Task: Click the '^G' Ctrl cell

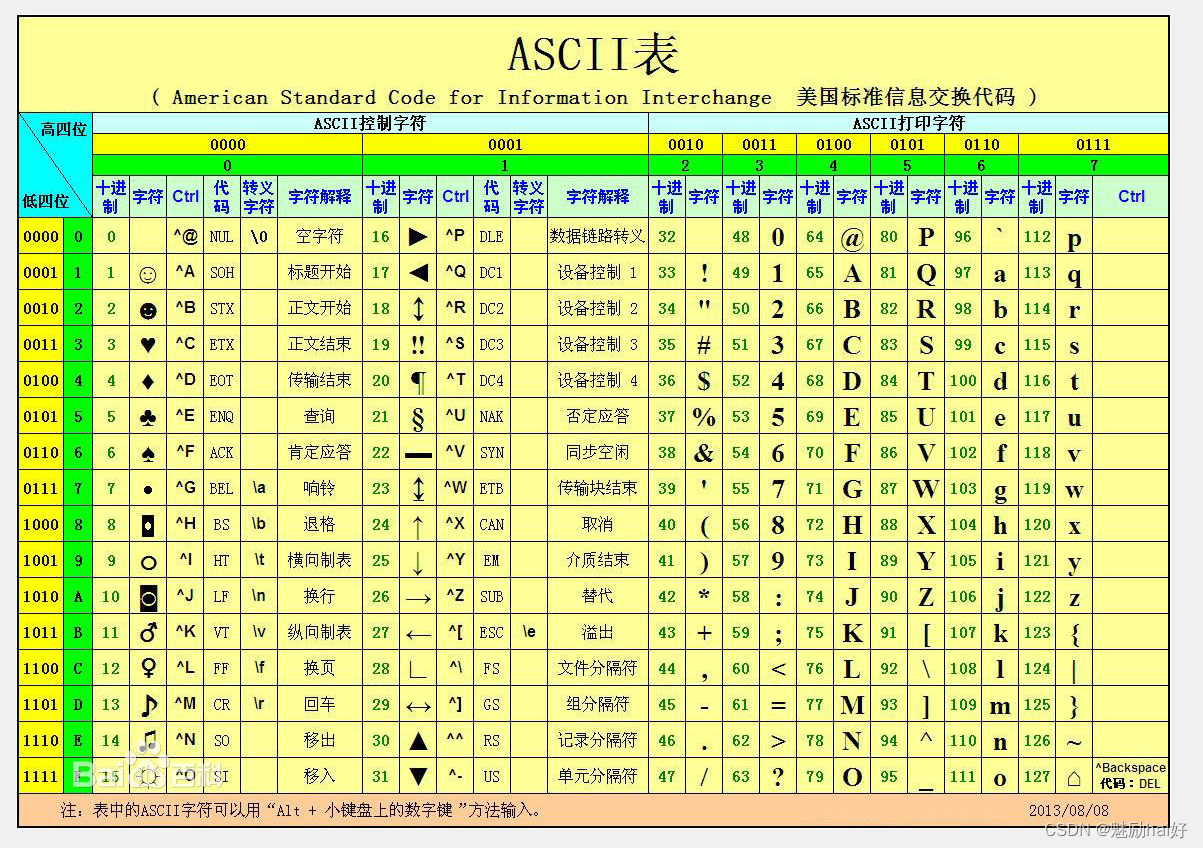Action: [x=186, y=489]
